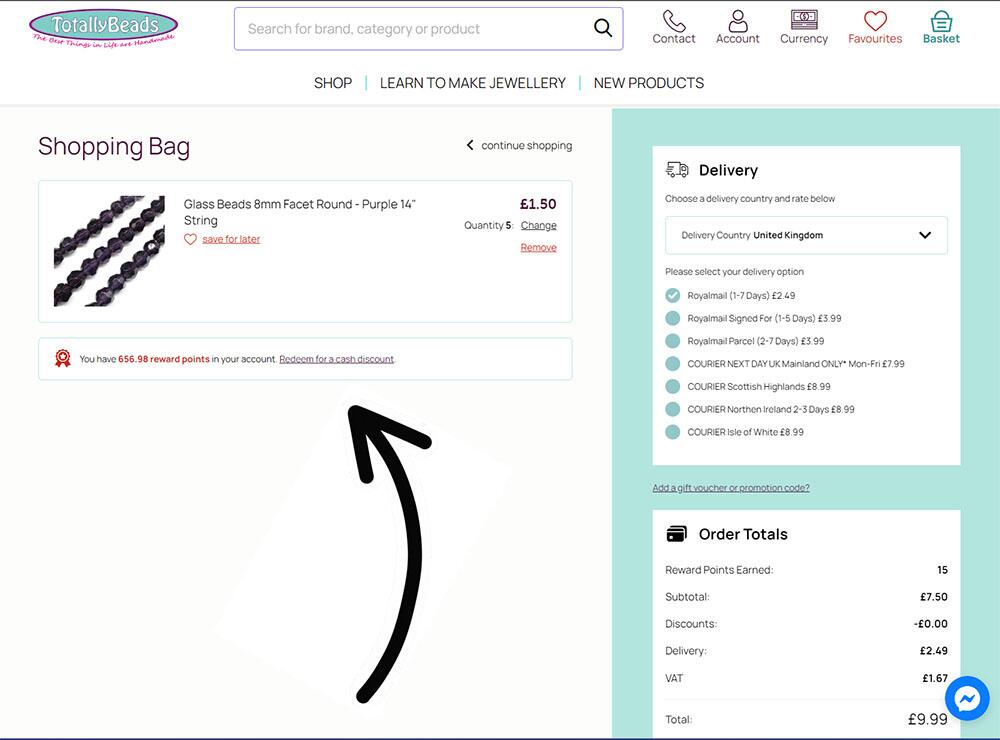
Task: Select COURIER Northen Ireland 2-3 Days £8.99
Action: [673, 409]
